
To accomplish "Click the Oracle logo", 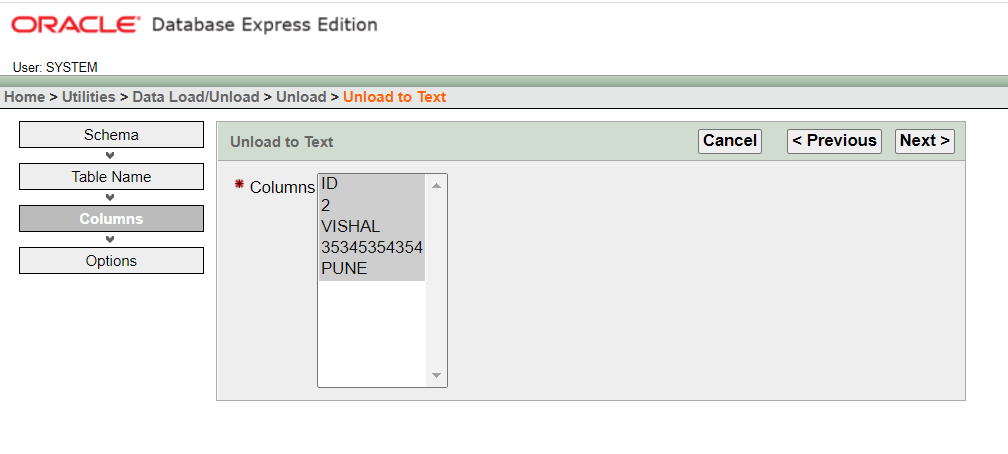I will (76, 24).
